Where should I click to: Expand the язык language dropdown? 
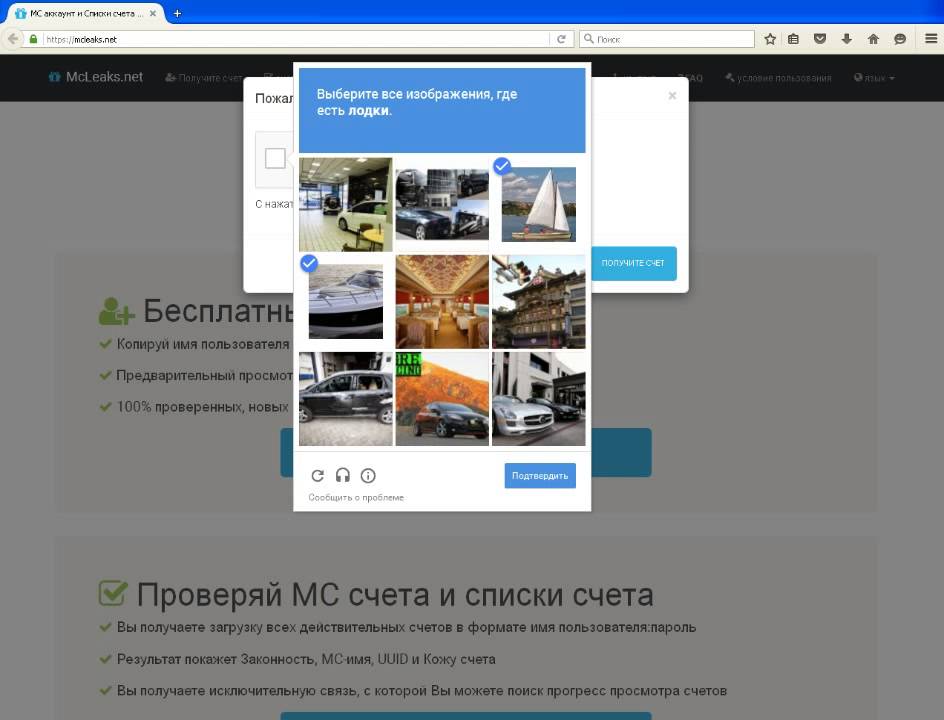click(874, 78)
